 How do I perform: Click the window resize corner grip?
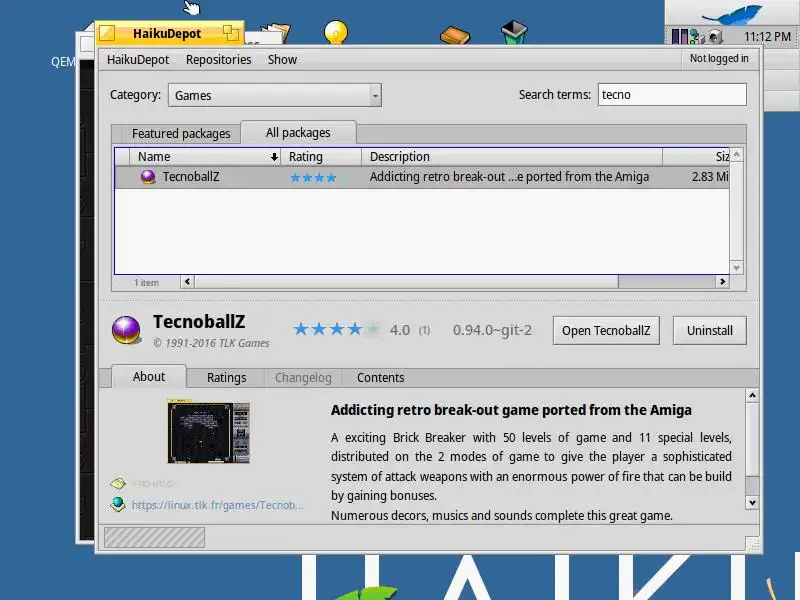754,544
